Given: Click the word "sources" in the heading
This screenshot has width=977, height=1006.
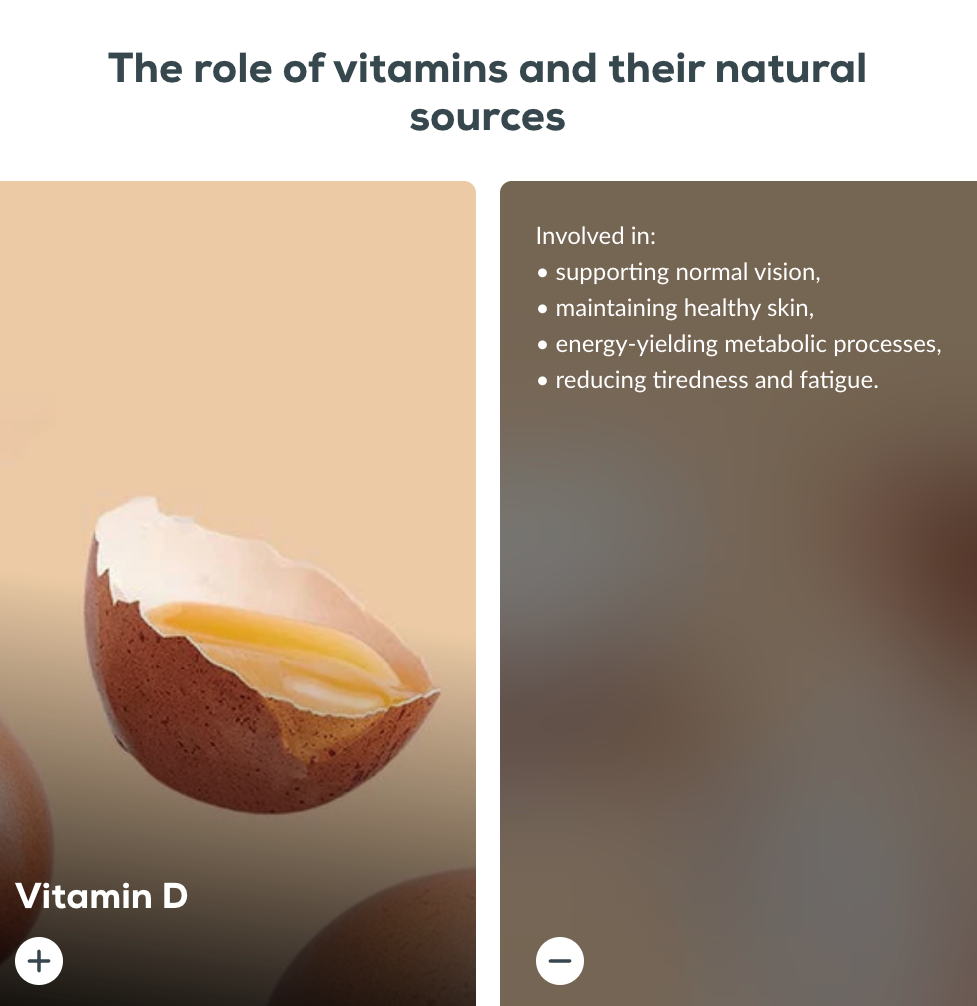Looking at the screenshot, I should [488, 117].
